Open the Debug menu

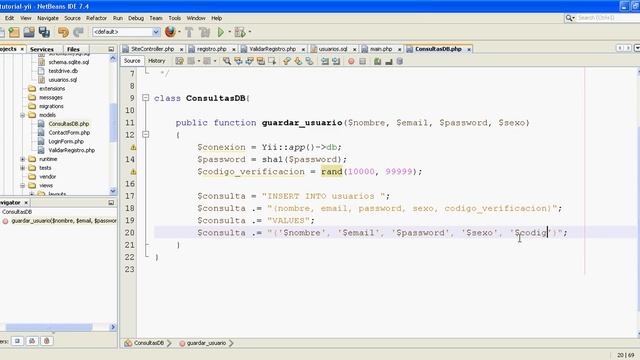pyautogui.click(x=136, y=18)
